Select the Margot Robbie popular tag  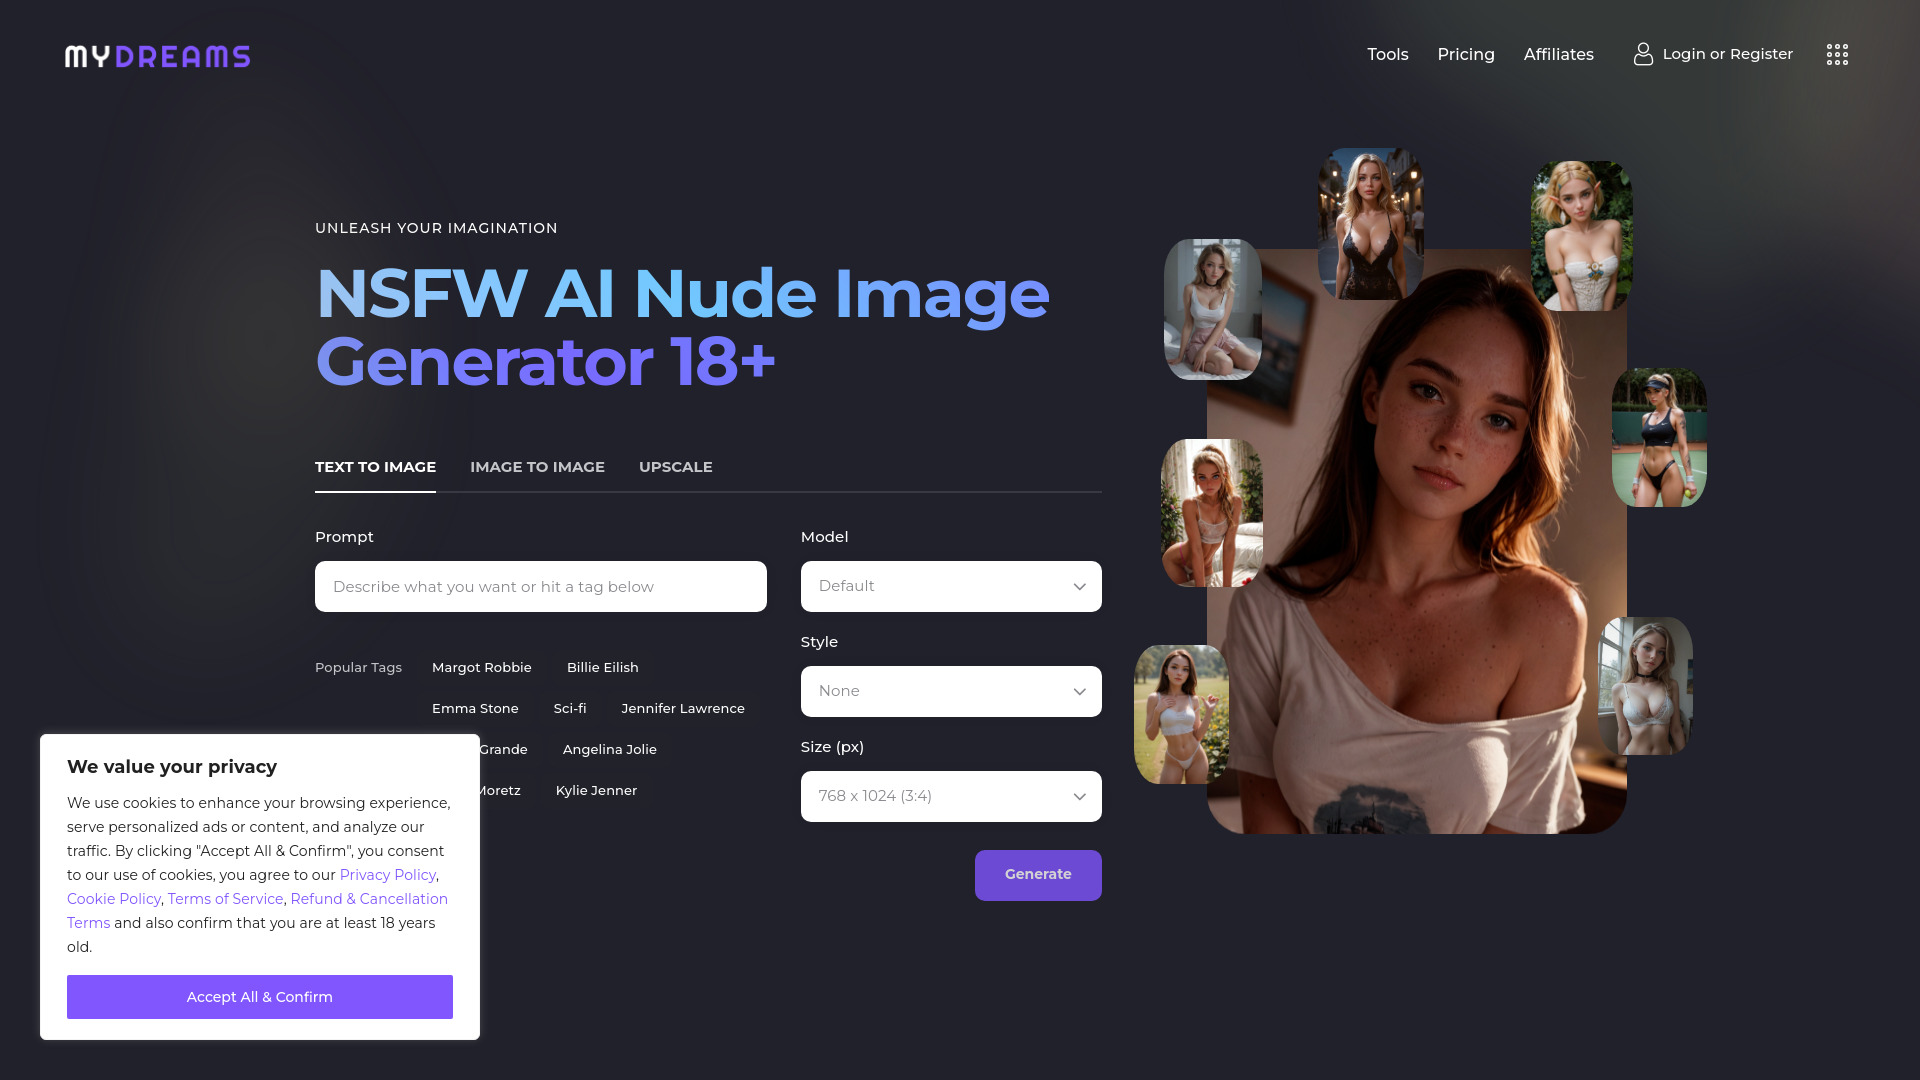coord(481,667)
